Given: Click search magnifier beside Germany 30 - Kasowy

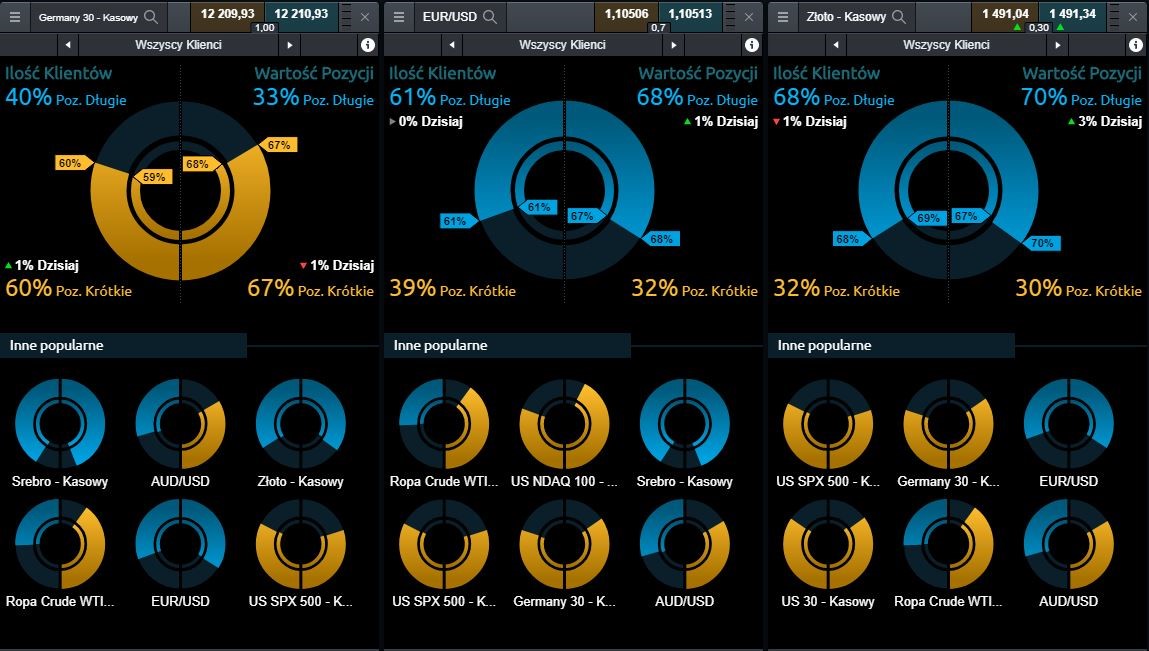Looking at the screenshot, I should [x=151, y=17].
